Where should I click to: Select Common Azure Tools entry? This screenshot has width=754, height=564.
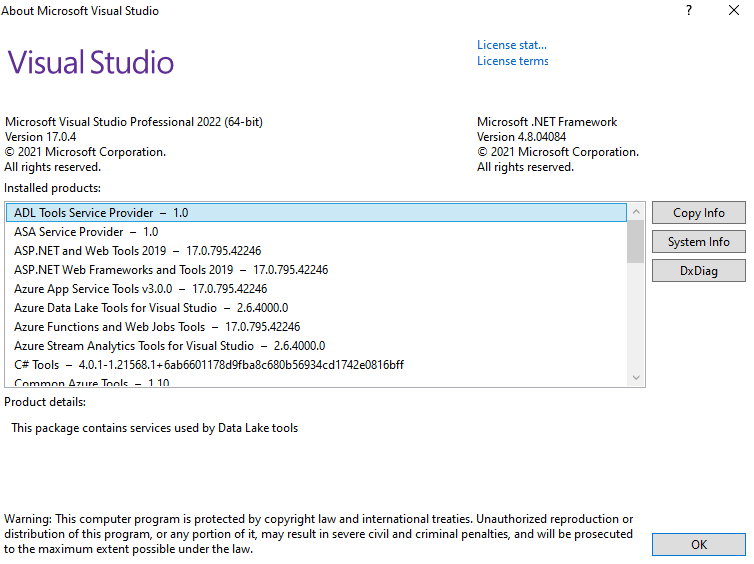click(316, 381)
